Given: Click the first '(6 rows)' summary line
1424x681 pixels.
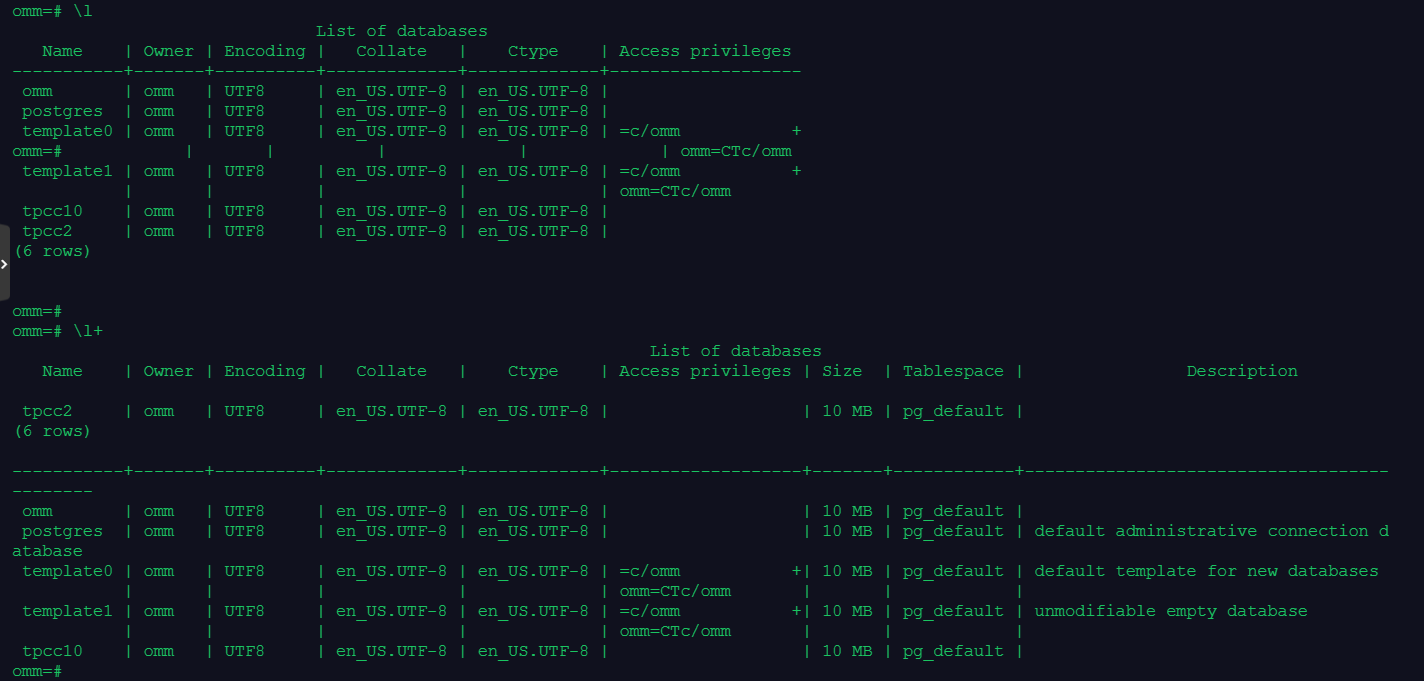Looking at the screenshot, I should point(52,251).
